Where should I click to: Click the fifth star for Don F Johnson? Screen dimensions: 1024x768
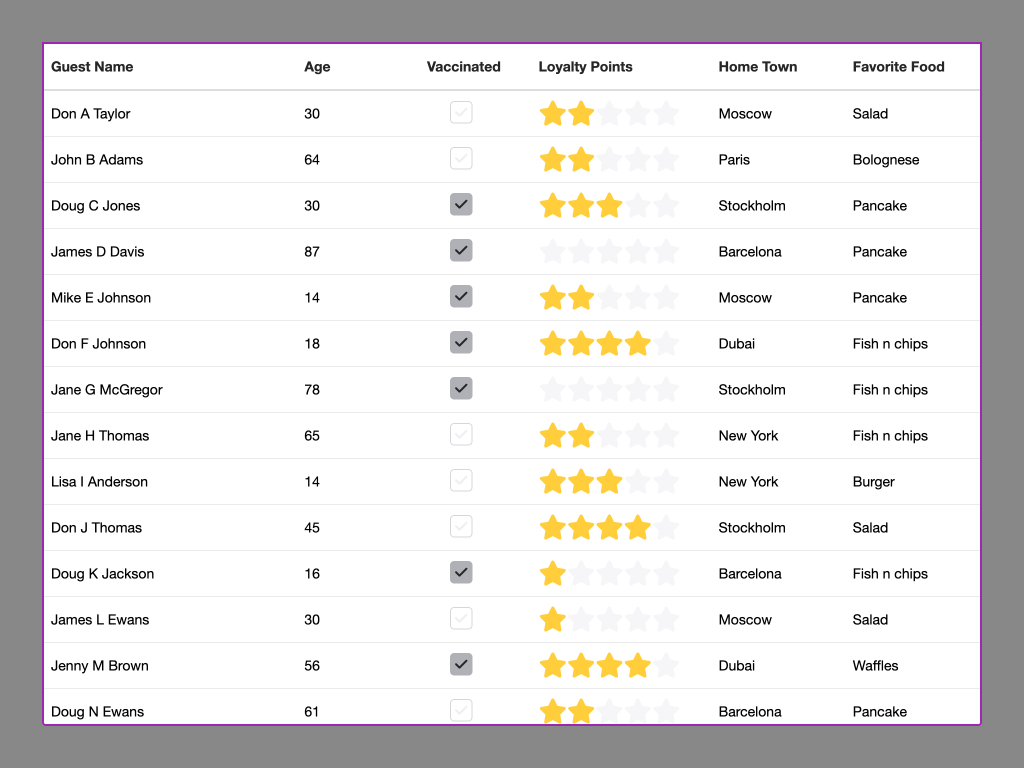666,344
